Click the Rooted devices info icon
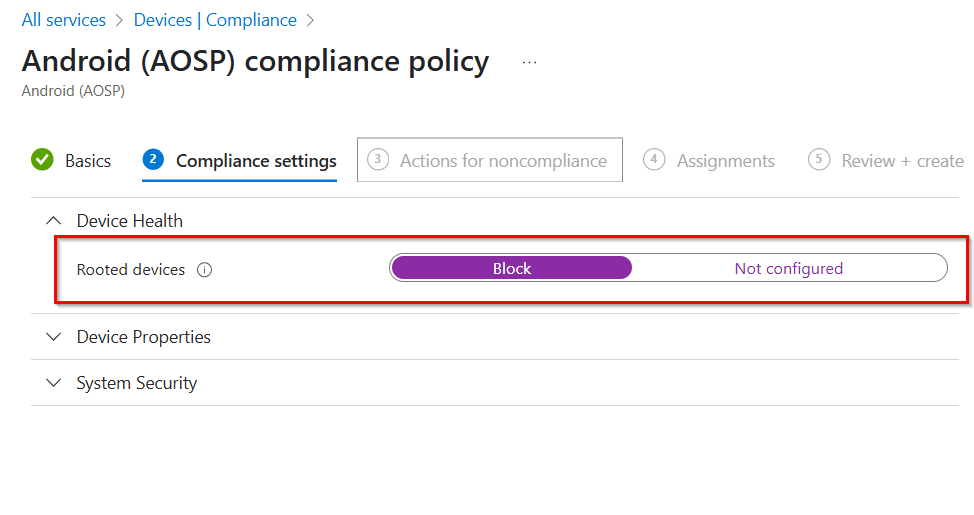 click(205, 270)
